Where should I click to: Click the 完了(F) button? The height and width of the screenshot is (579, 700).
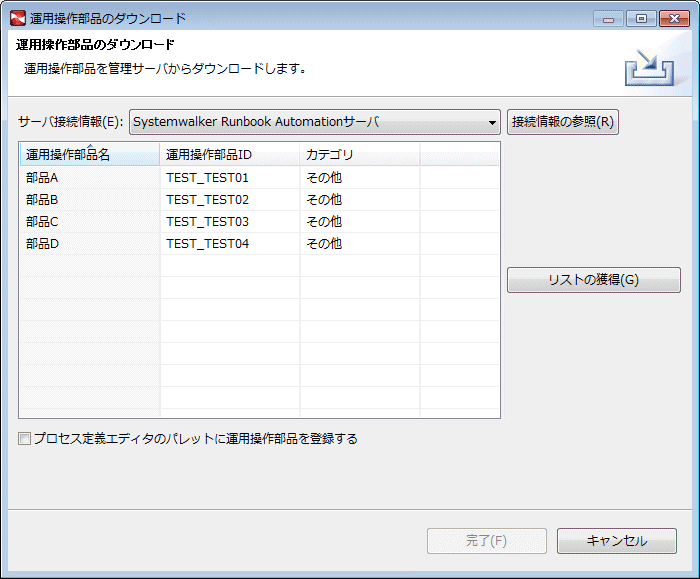tap(487, 541)
